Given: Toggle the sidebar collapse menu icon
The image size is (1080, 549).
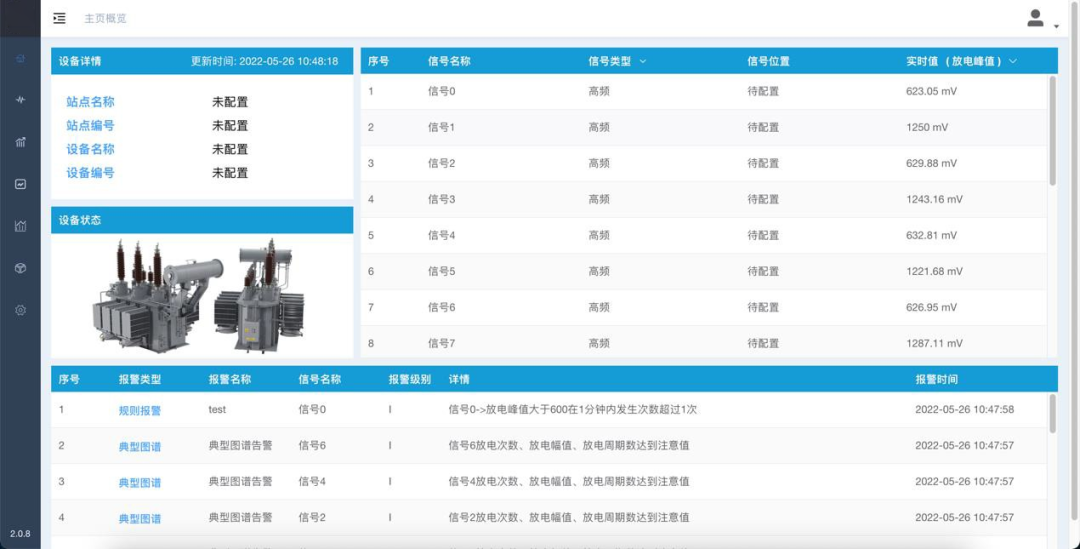Looking at the screenshot, I should 59,19.
